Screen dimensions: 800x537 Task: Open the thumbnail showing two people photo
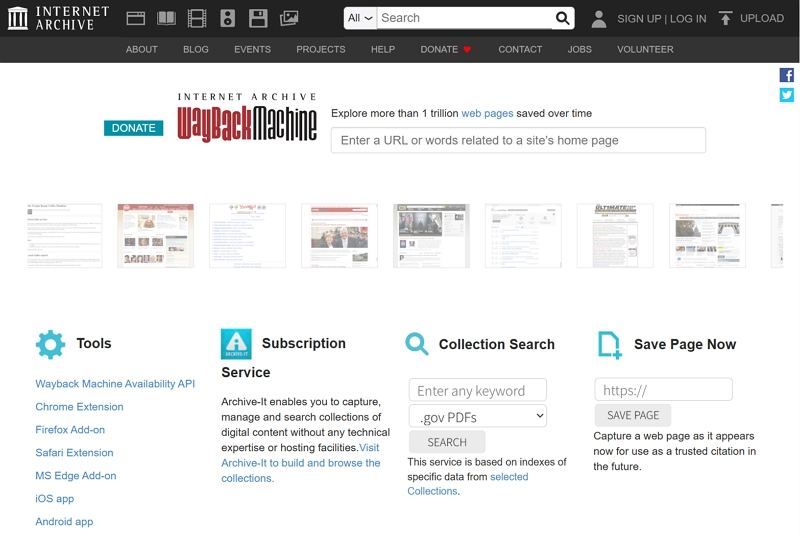click(339, 236)
